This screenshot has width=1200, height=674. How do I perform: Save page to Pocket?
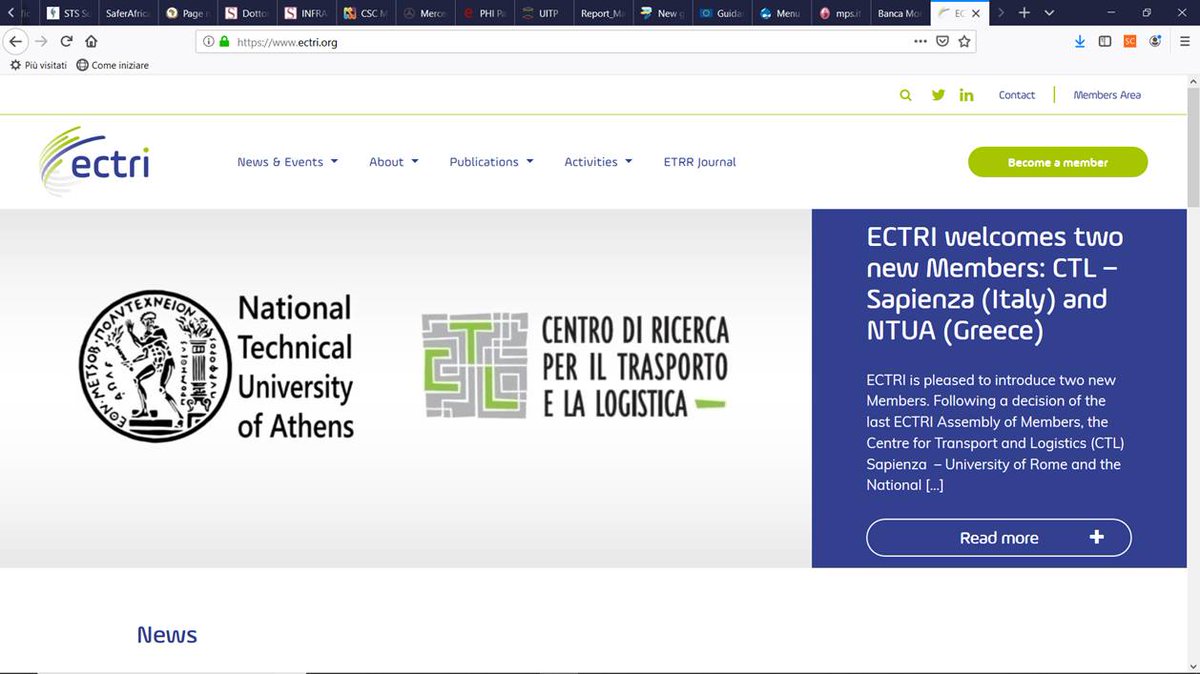click(x=942, y=42)
